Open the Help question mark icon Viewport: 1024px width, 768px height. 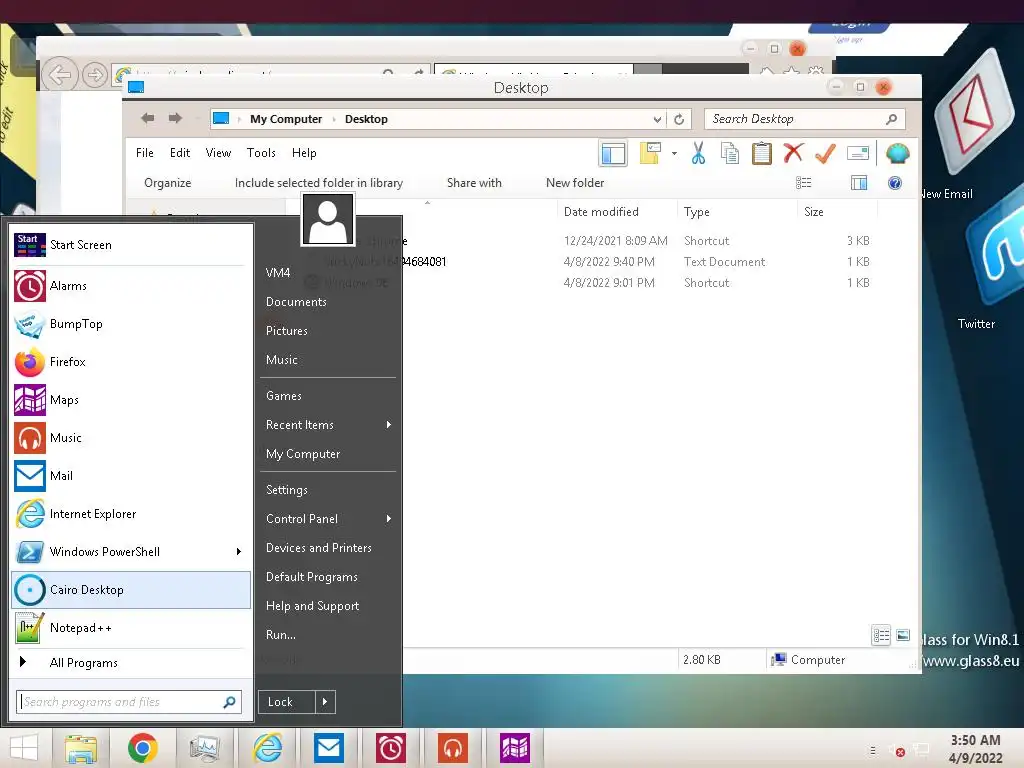tap(895, 184)
